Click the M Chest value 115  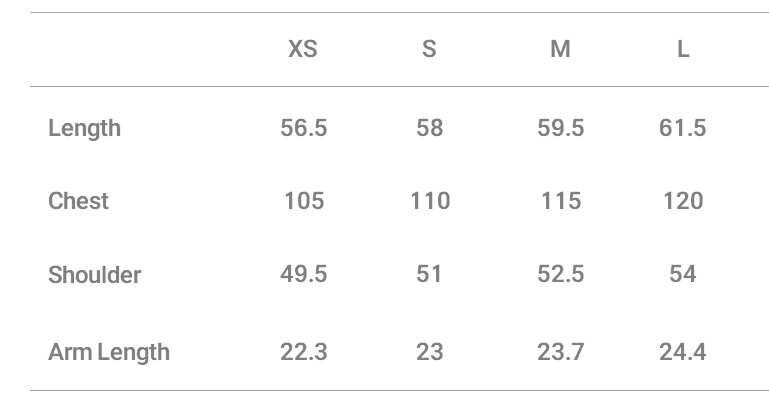point(561,201)
